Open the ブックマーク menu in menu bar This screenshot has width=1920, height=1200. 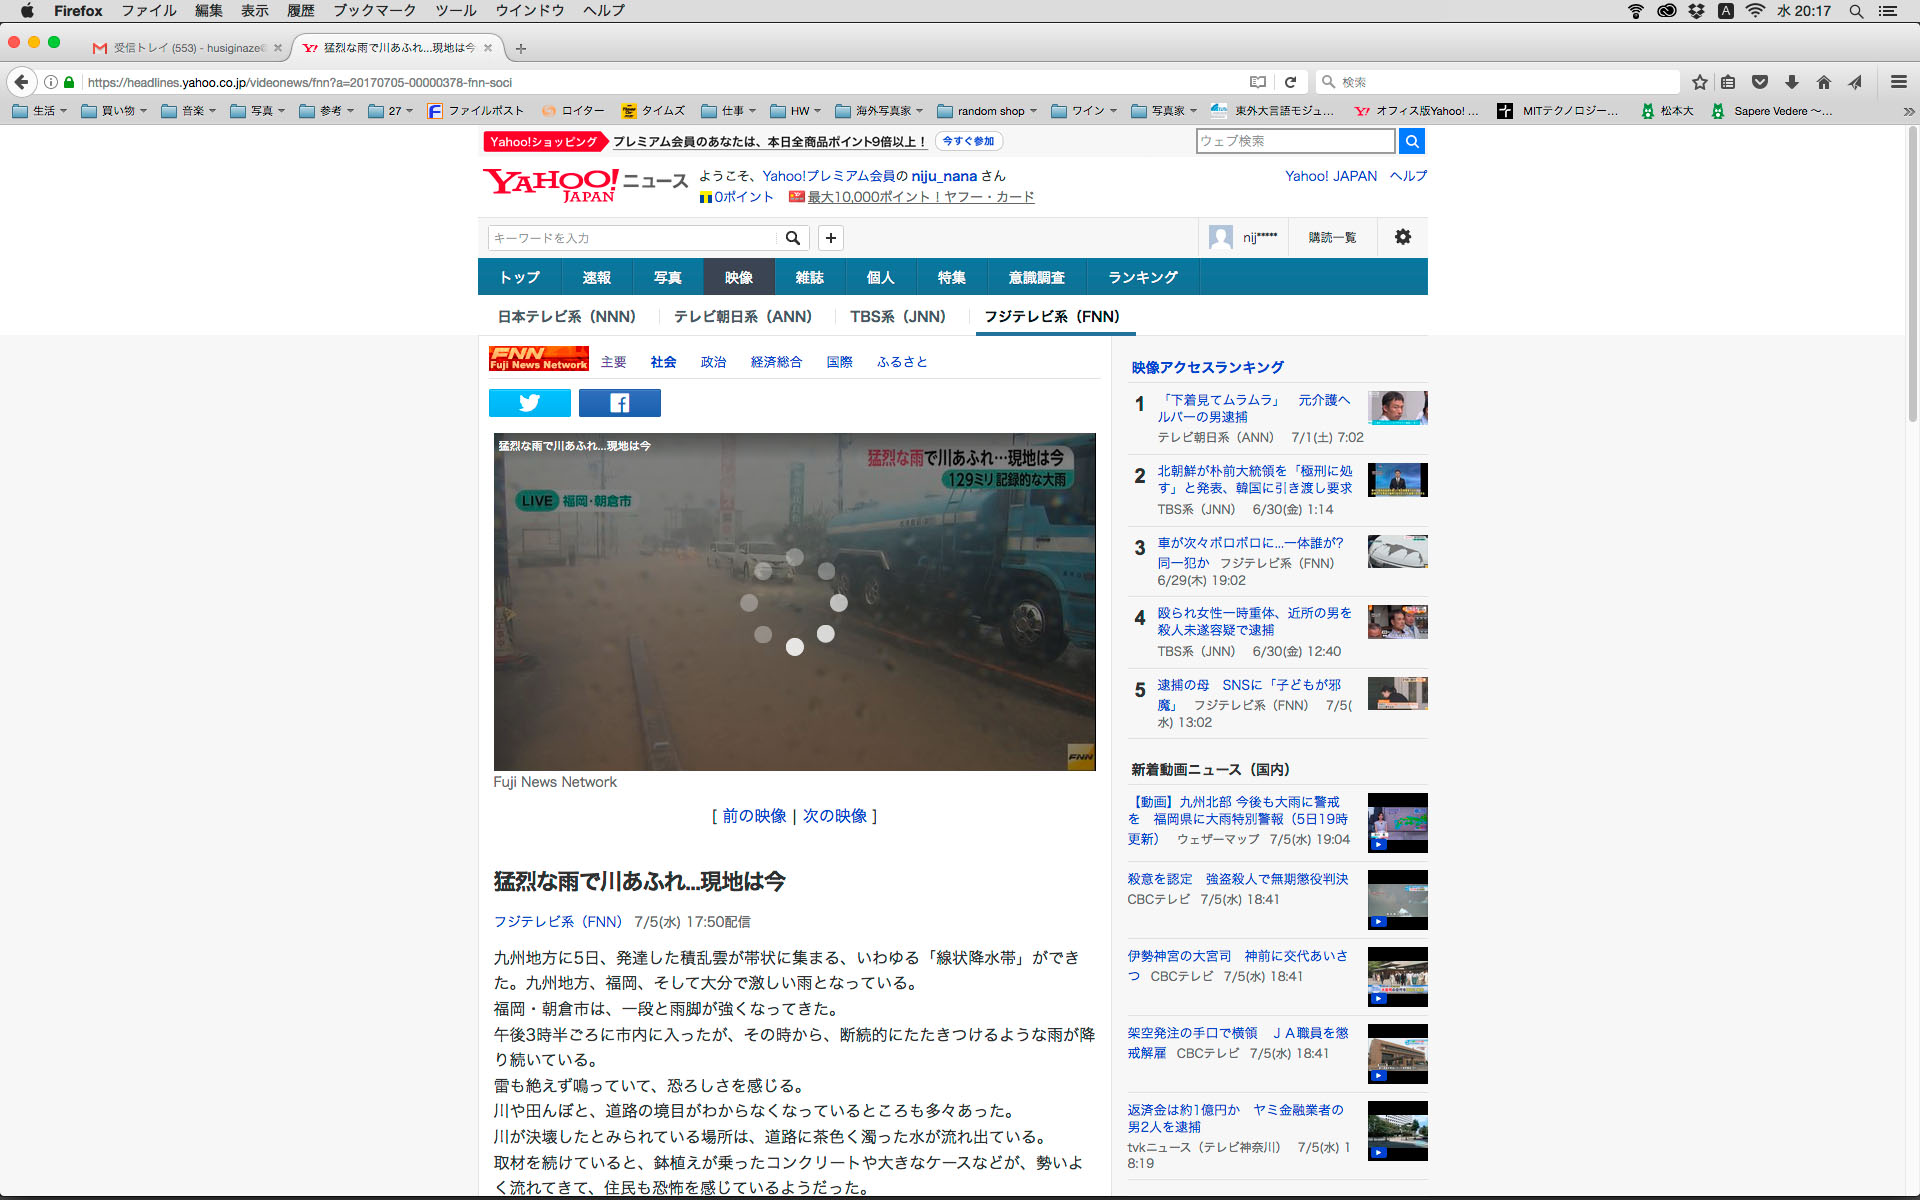(374, 11)
